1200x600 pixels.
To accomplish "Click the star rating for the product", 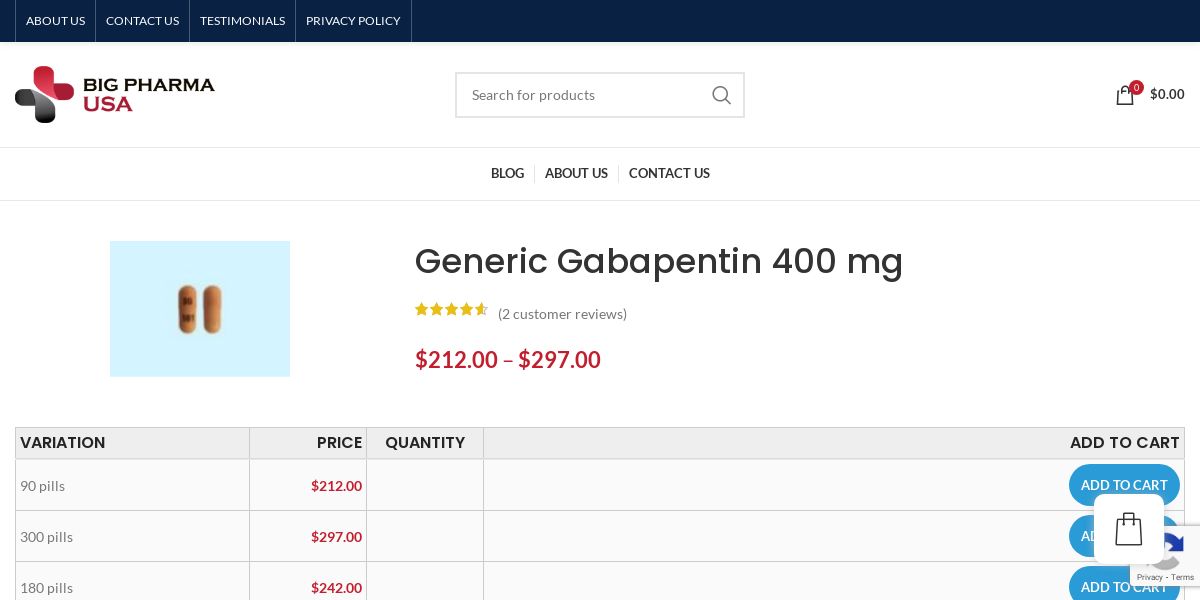I will coord(451,310).
